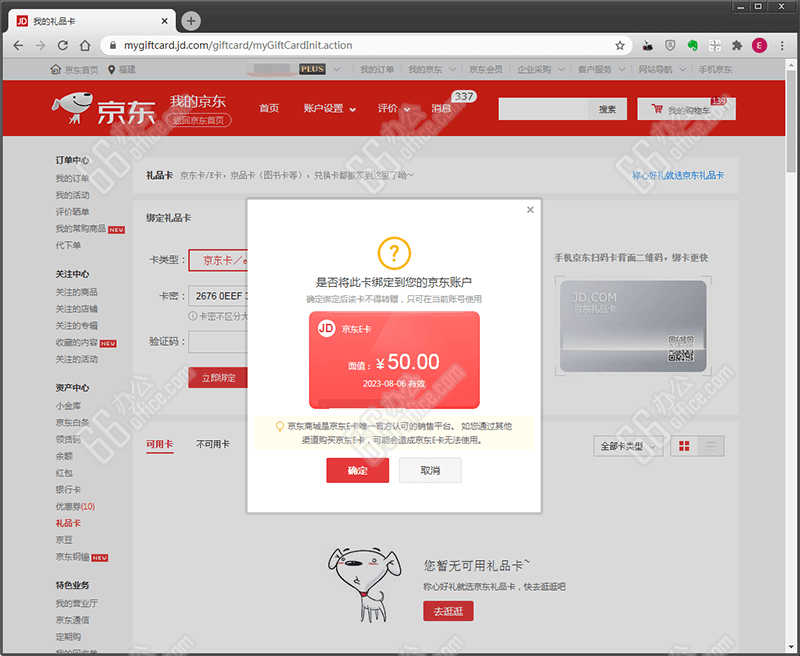Open the extensions puzzle icon

(737, 45)
